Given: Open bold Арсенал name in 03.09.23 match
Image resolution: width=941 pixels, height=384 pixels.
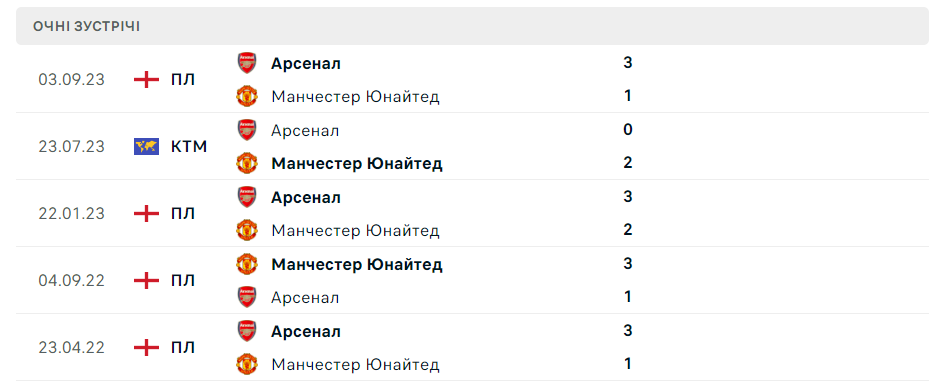Looking at the screenshot, I should tap(305, 63).
